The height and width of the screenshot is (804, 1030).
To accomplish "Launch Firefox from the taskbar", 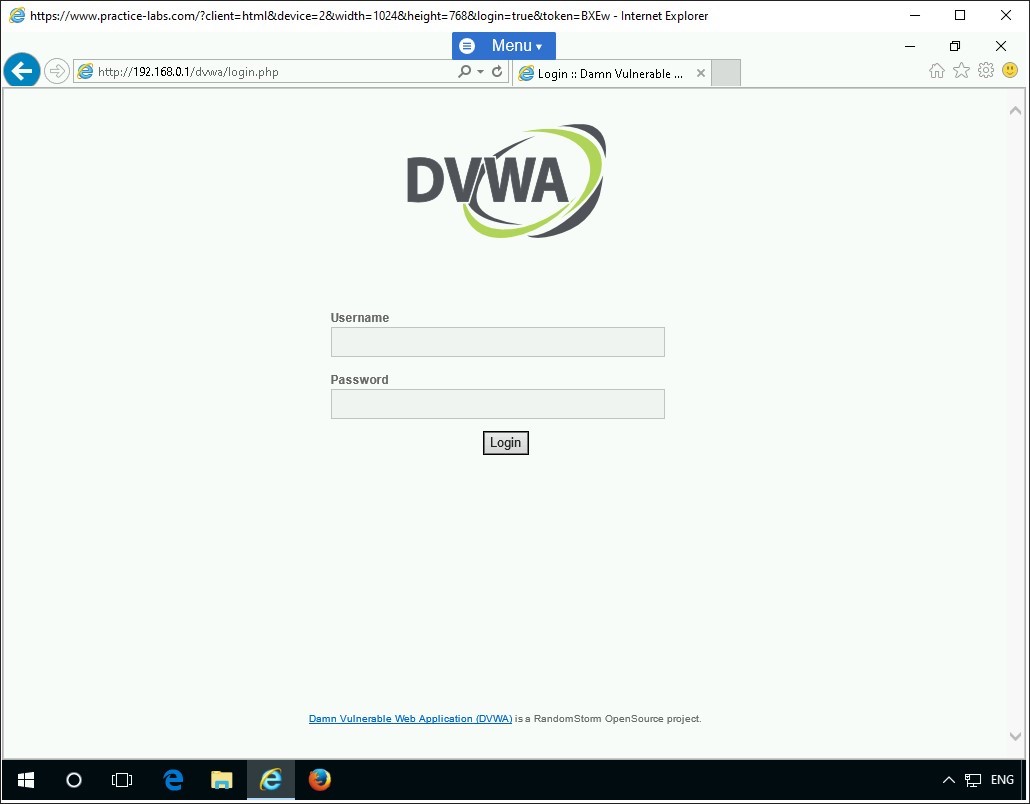I will pos(320,780).
